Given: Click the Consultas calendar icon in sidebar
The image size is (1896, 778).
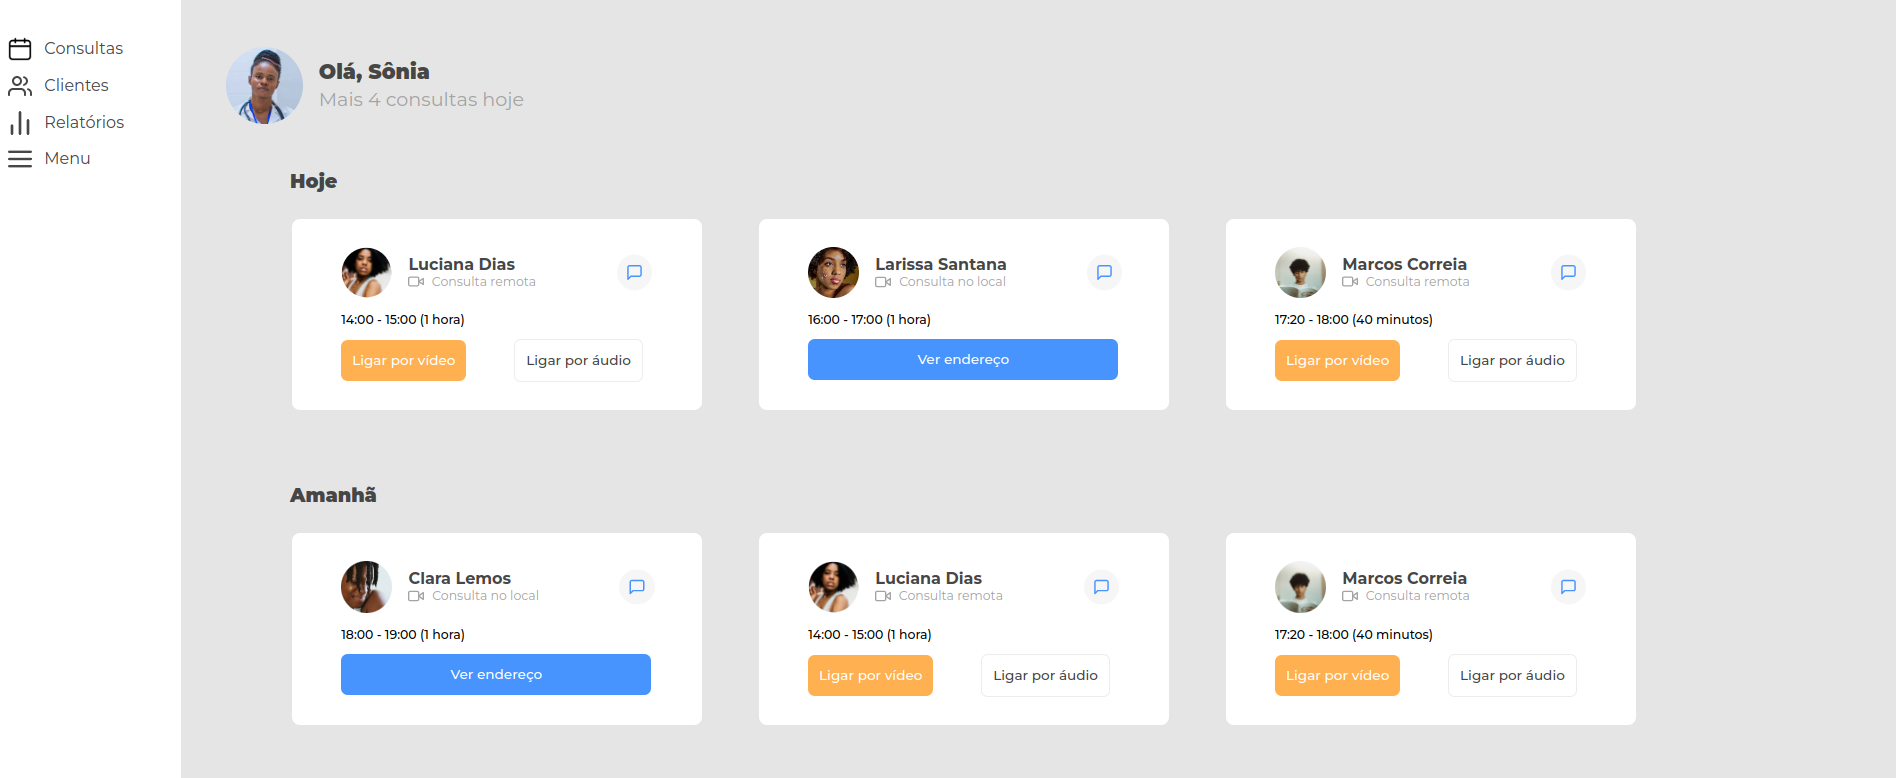Looking at the screenshot, I should (x=20, y=48).
